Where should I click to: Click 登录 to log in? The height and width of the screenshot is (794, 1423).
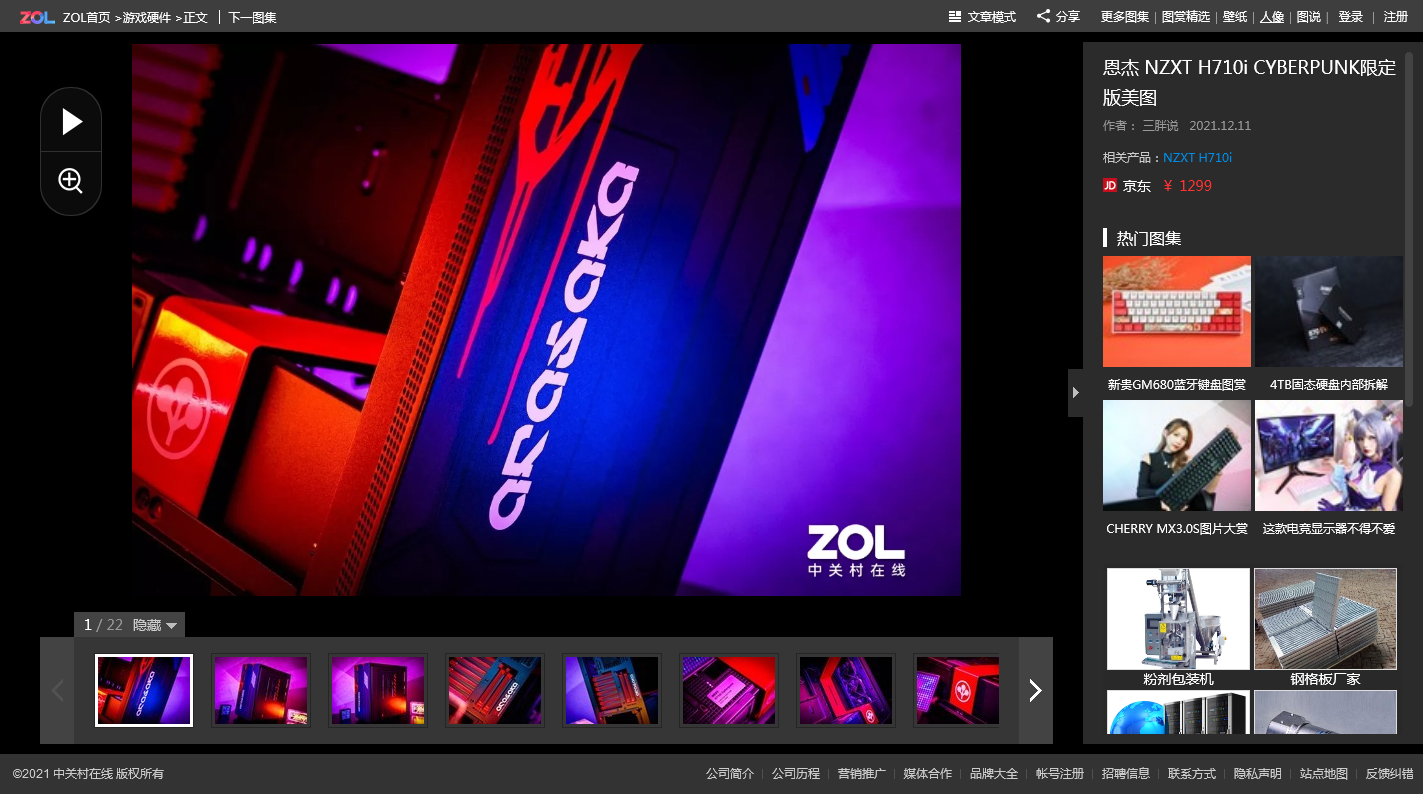coord(1351,17)
